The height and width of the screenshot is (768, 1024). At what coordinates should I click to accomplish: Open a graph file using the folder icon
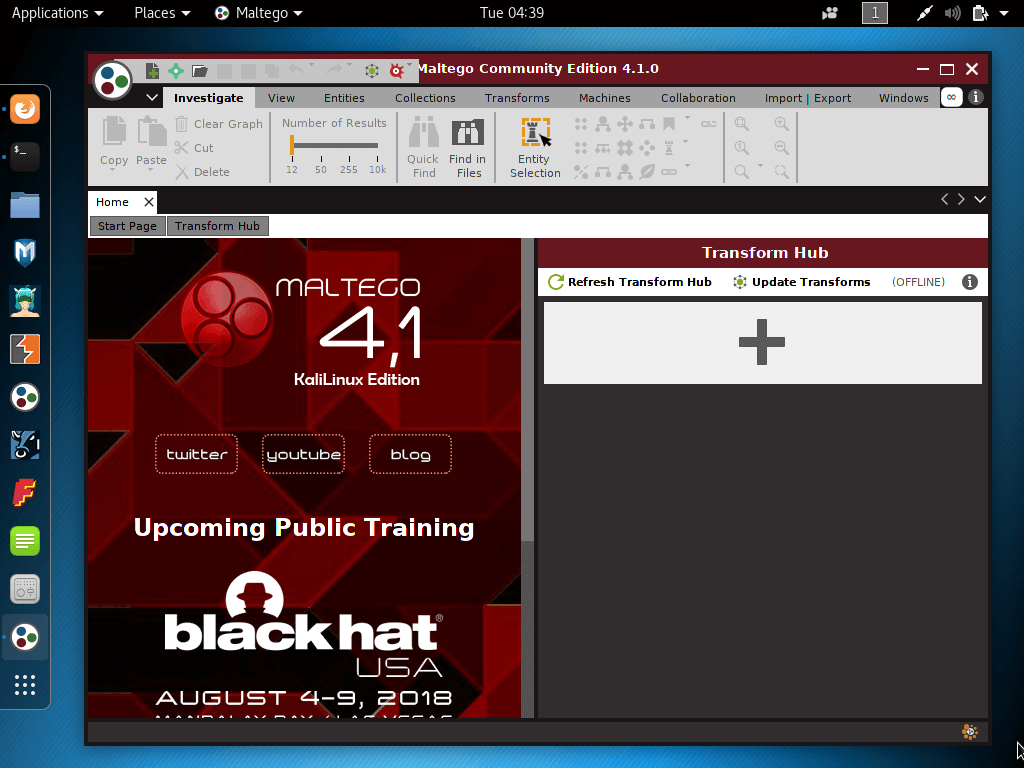(200, 71)
